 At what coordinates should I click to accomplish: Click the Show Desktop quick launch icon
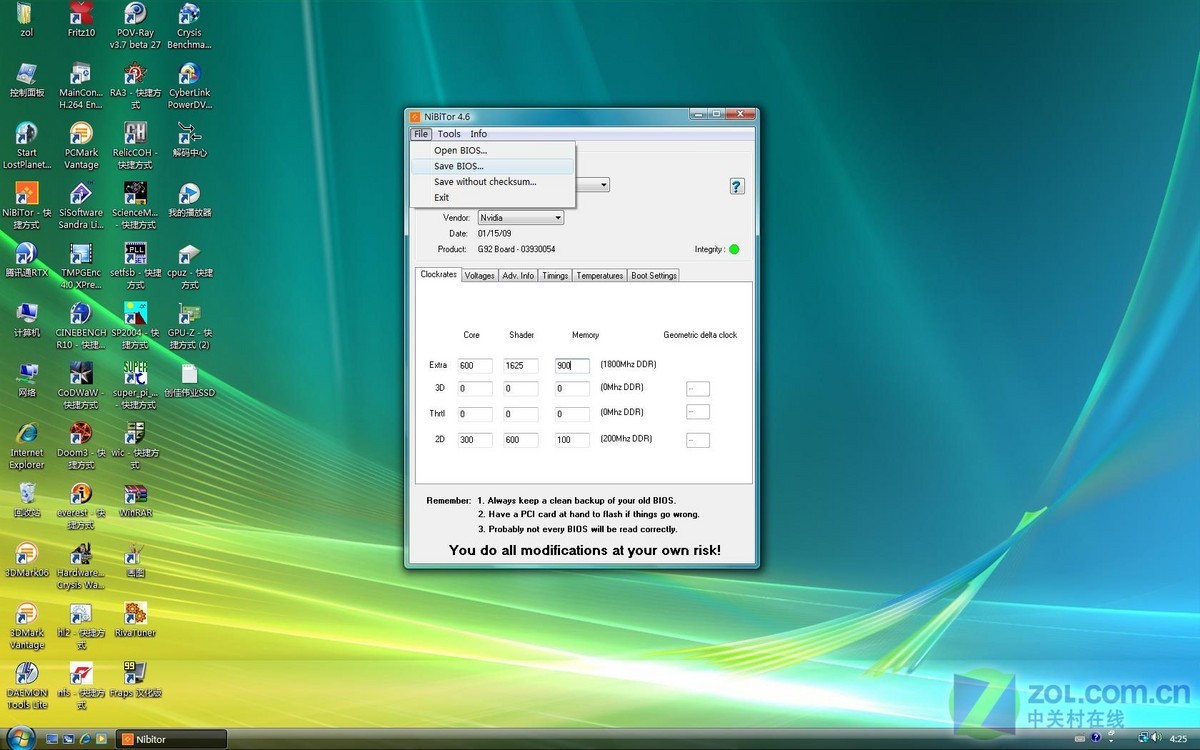53,739
